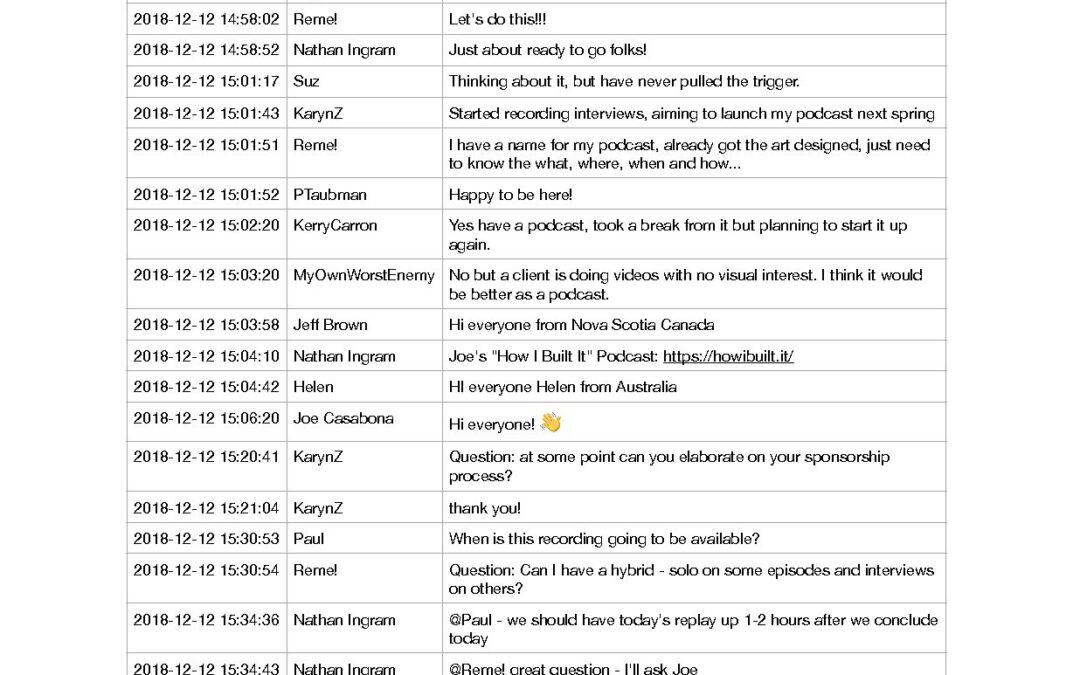Select the KerryCarron username
This screenshot has height=675, width=1080.
coord(335,226)
